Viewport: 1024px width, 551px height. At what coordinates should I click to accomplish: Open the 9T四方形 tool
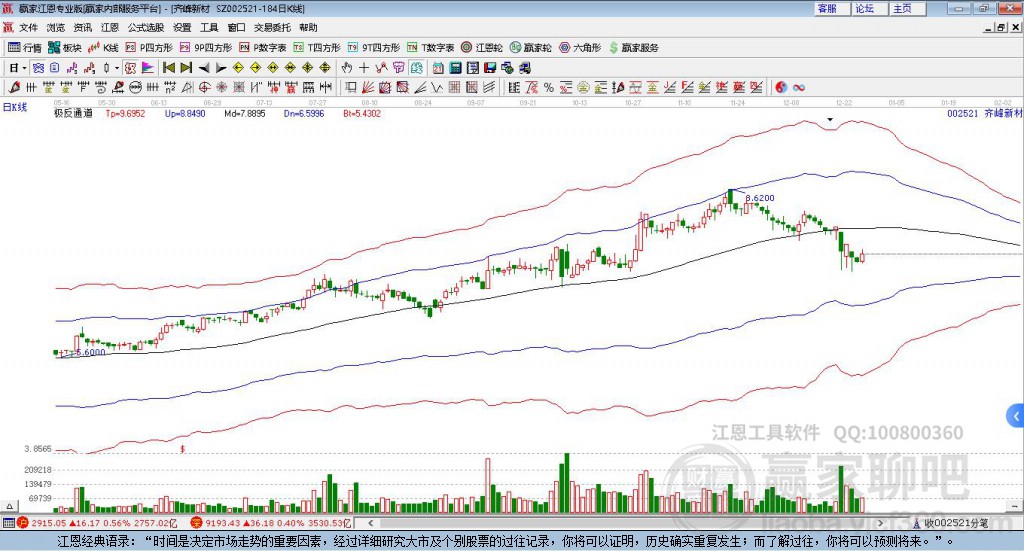click(x=374, y=48)
